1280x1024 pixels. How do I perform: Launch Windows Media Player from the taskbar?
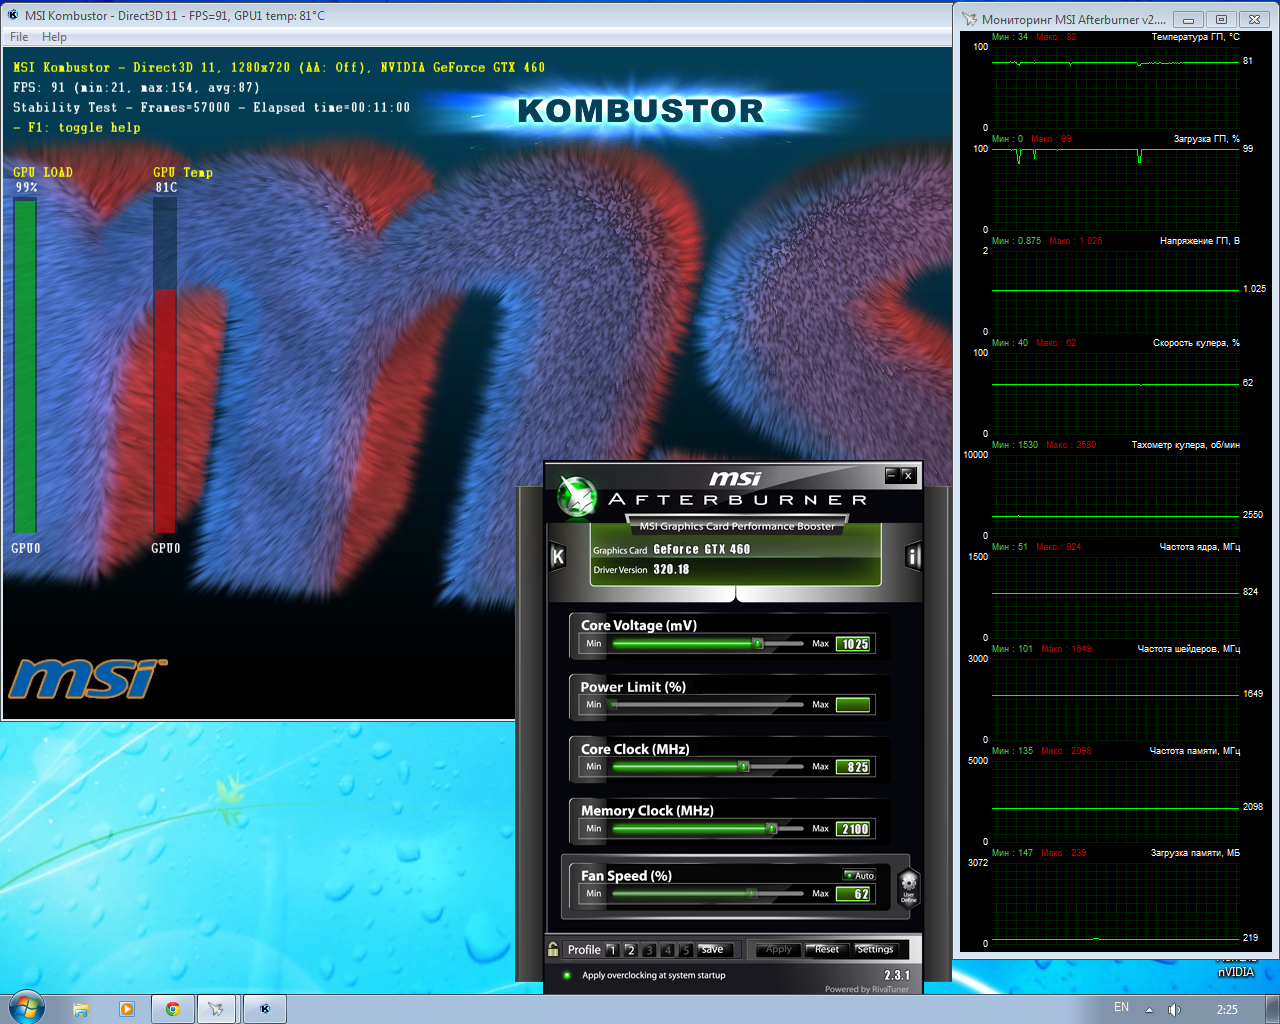pos(126,1009)
